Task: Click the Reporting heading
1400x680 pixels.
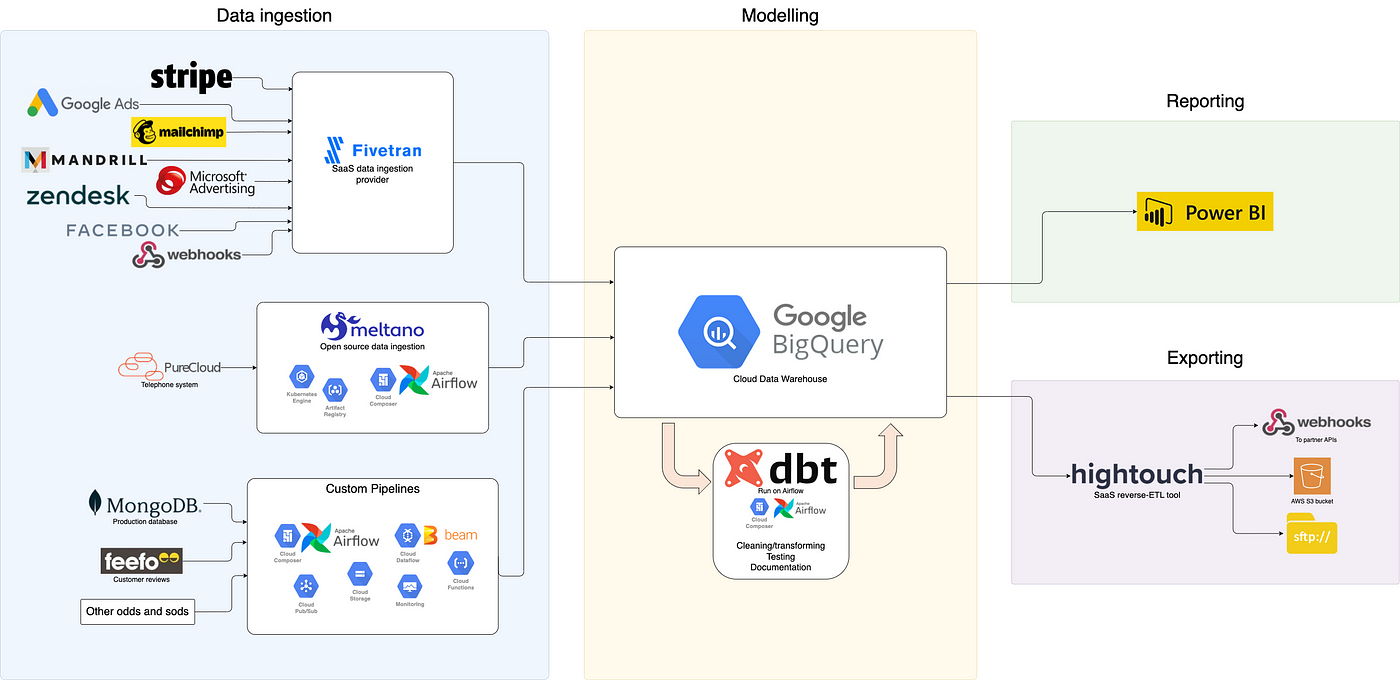Action: 1205,101
